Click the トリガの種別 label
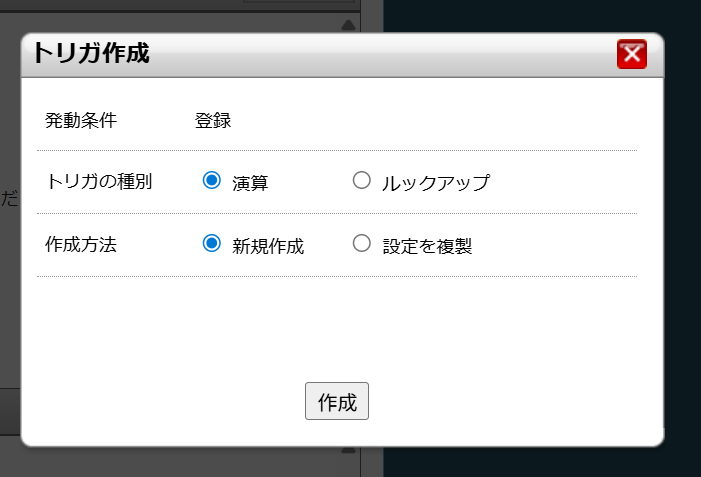The width and height of the screenshot is (701, 477). point(99,182)
